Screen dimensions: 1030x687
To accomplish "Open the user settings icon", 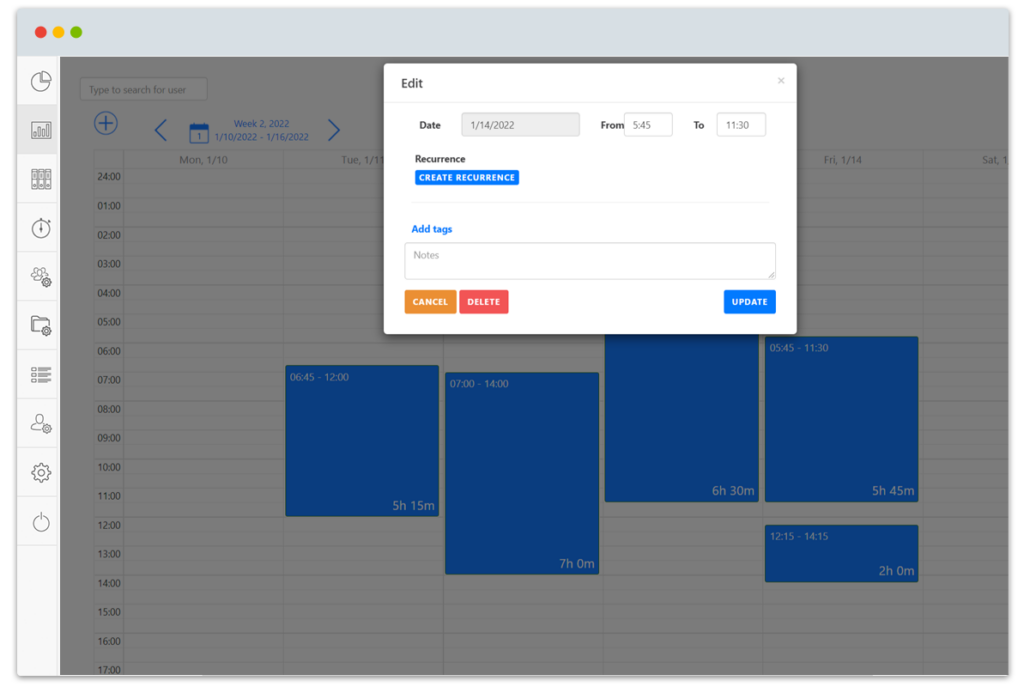I will pos(41,424).
